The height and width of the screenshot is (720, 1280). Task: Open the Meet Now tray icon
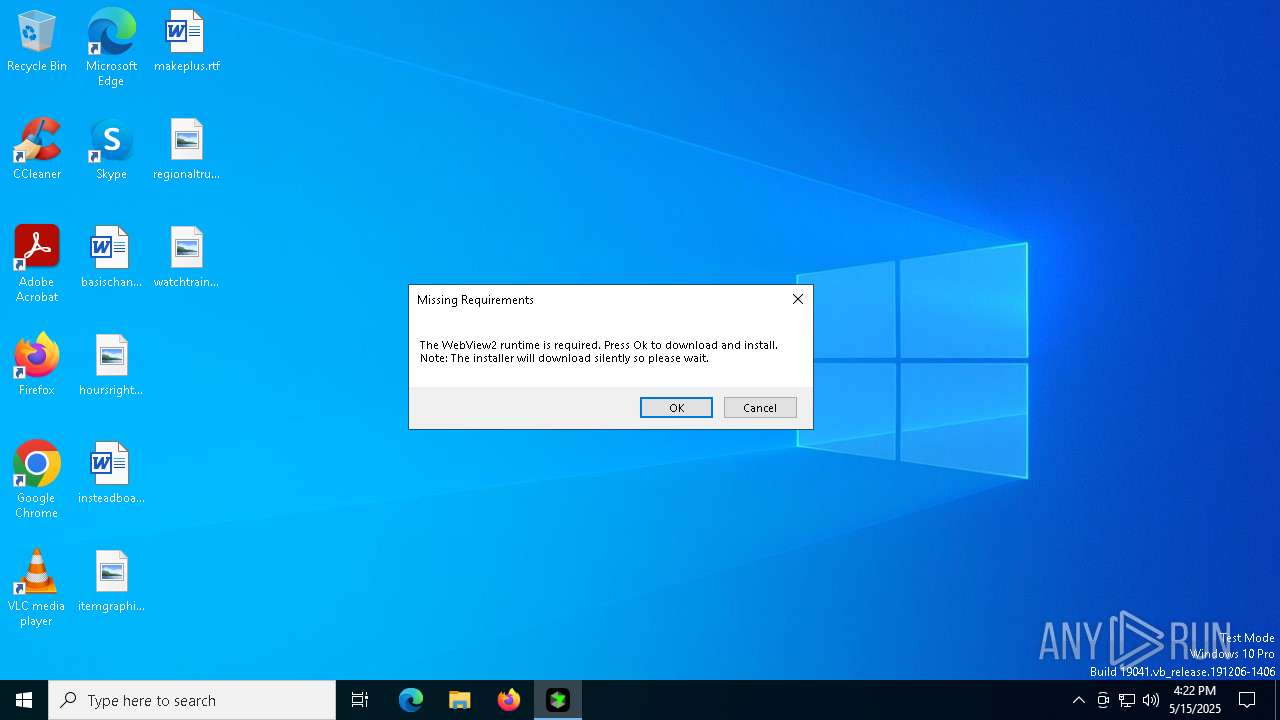coord(1103,700)
